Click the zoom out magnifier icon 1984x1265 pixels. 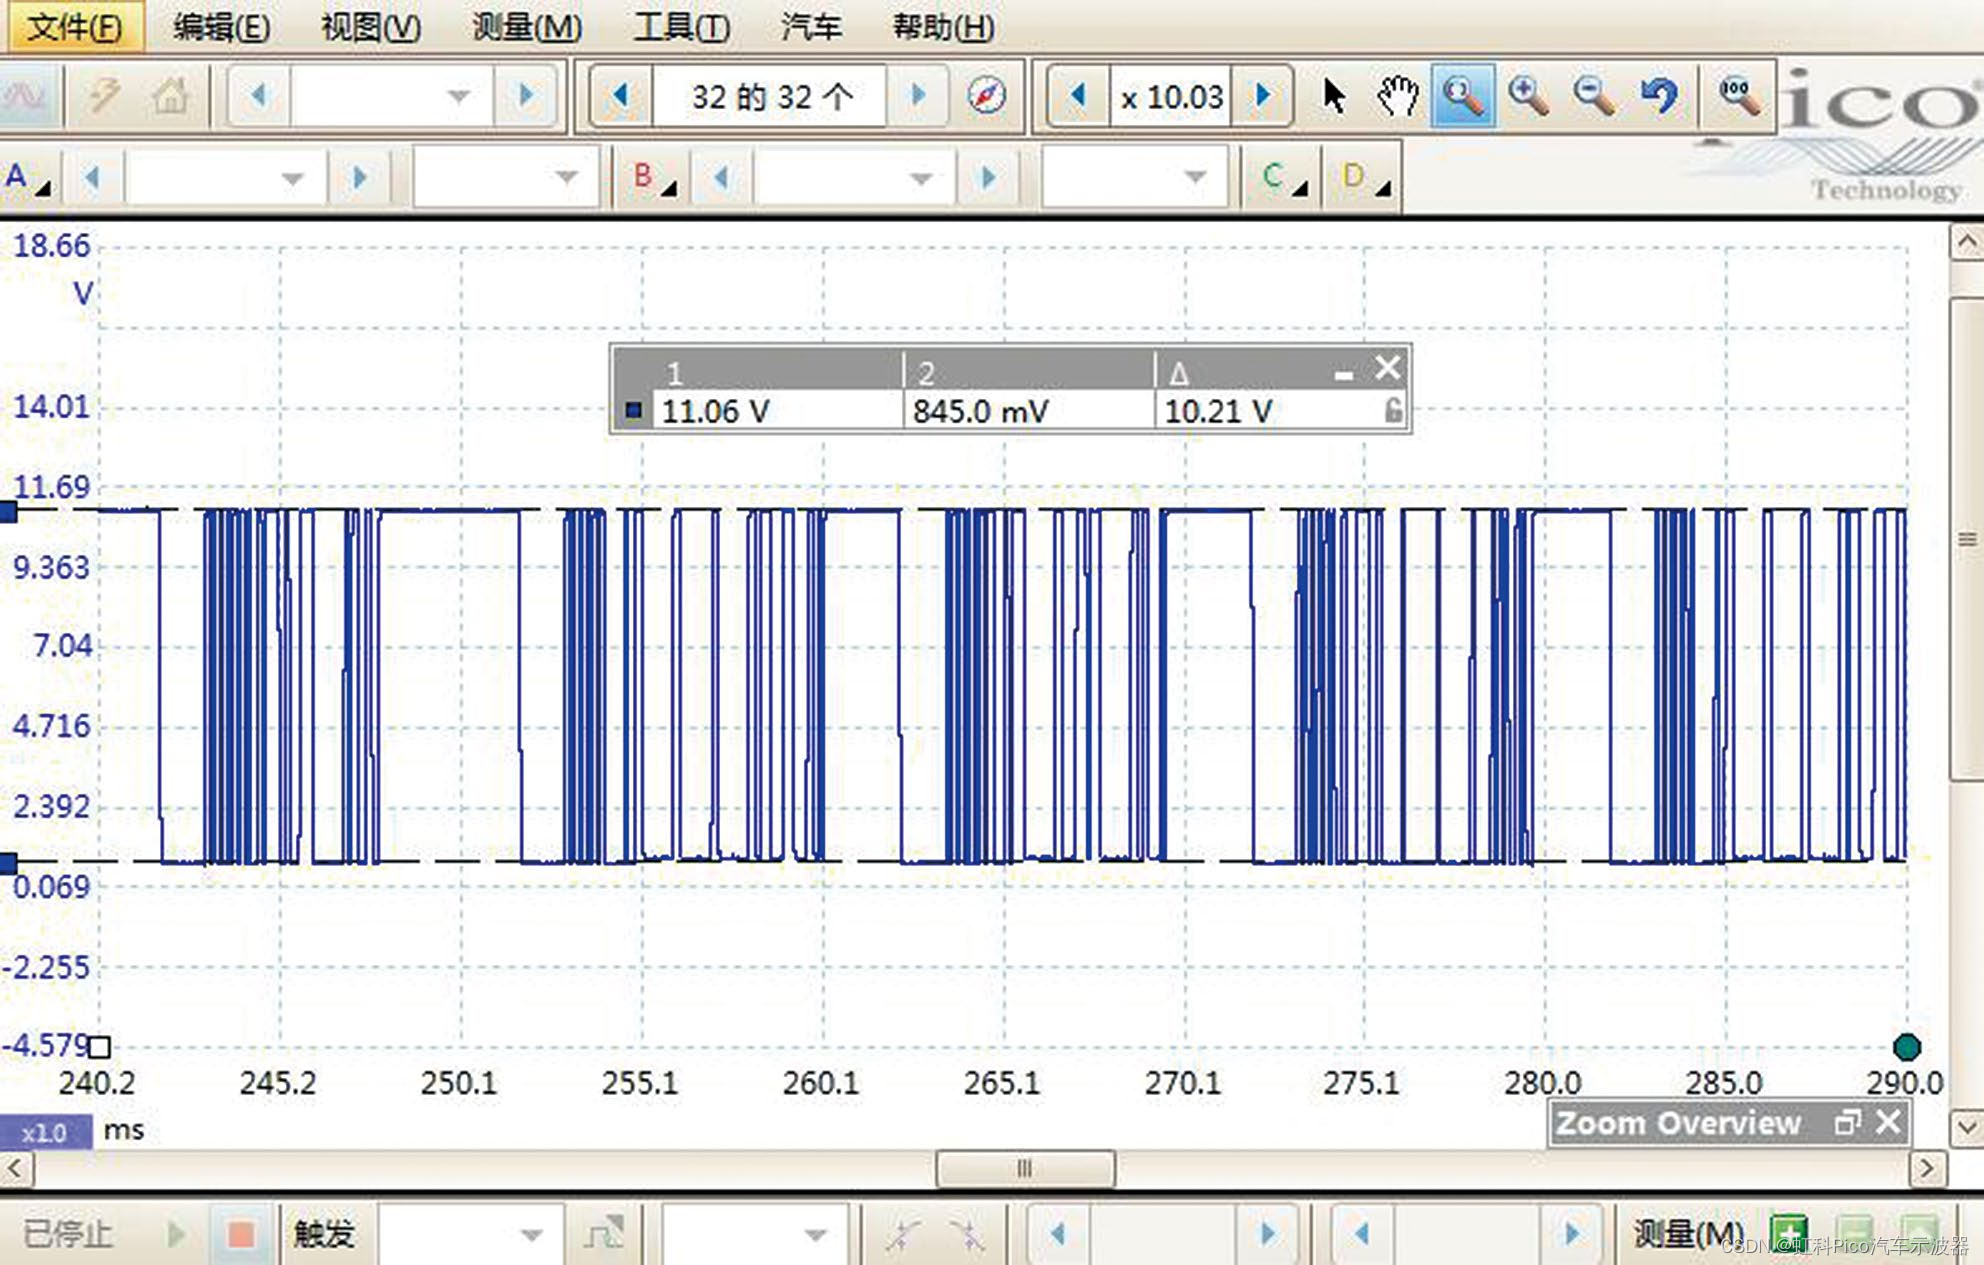pos(1593,96)
